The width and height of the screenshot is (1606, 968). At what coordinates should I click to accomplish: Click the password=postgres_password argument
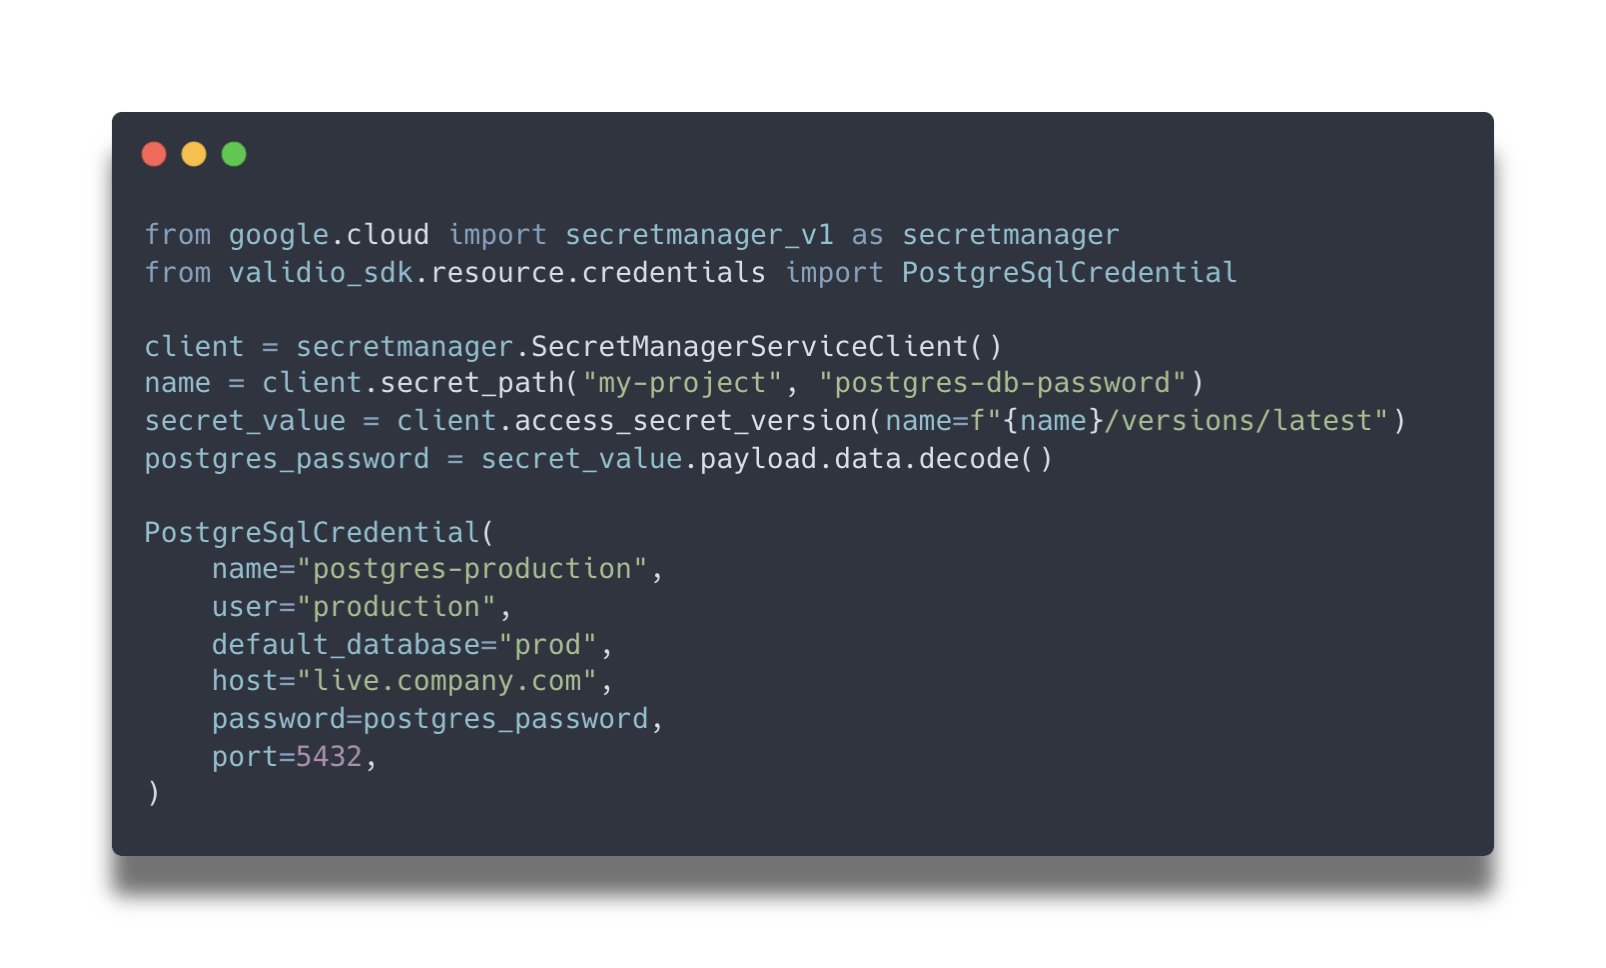coord(430,719)
